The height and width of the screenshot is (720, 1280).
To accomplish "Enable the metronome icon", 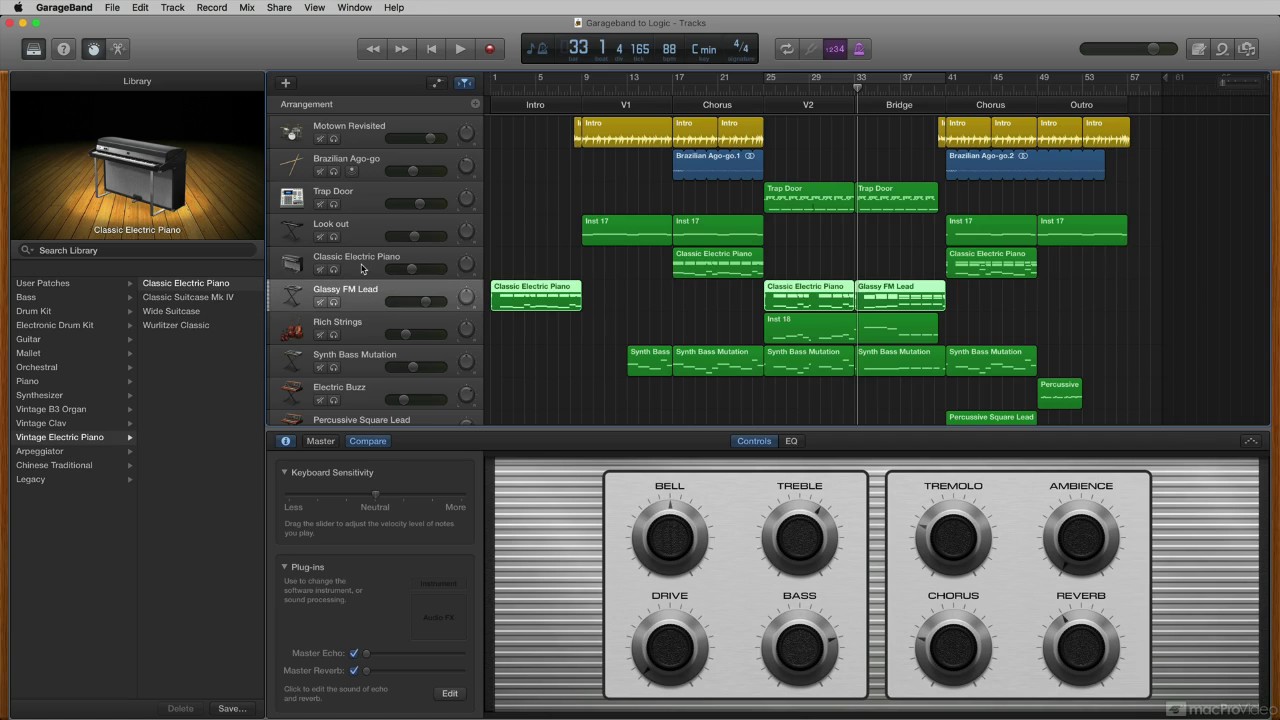I will (x=859, y=48).
